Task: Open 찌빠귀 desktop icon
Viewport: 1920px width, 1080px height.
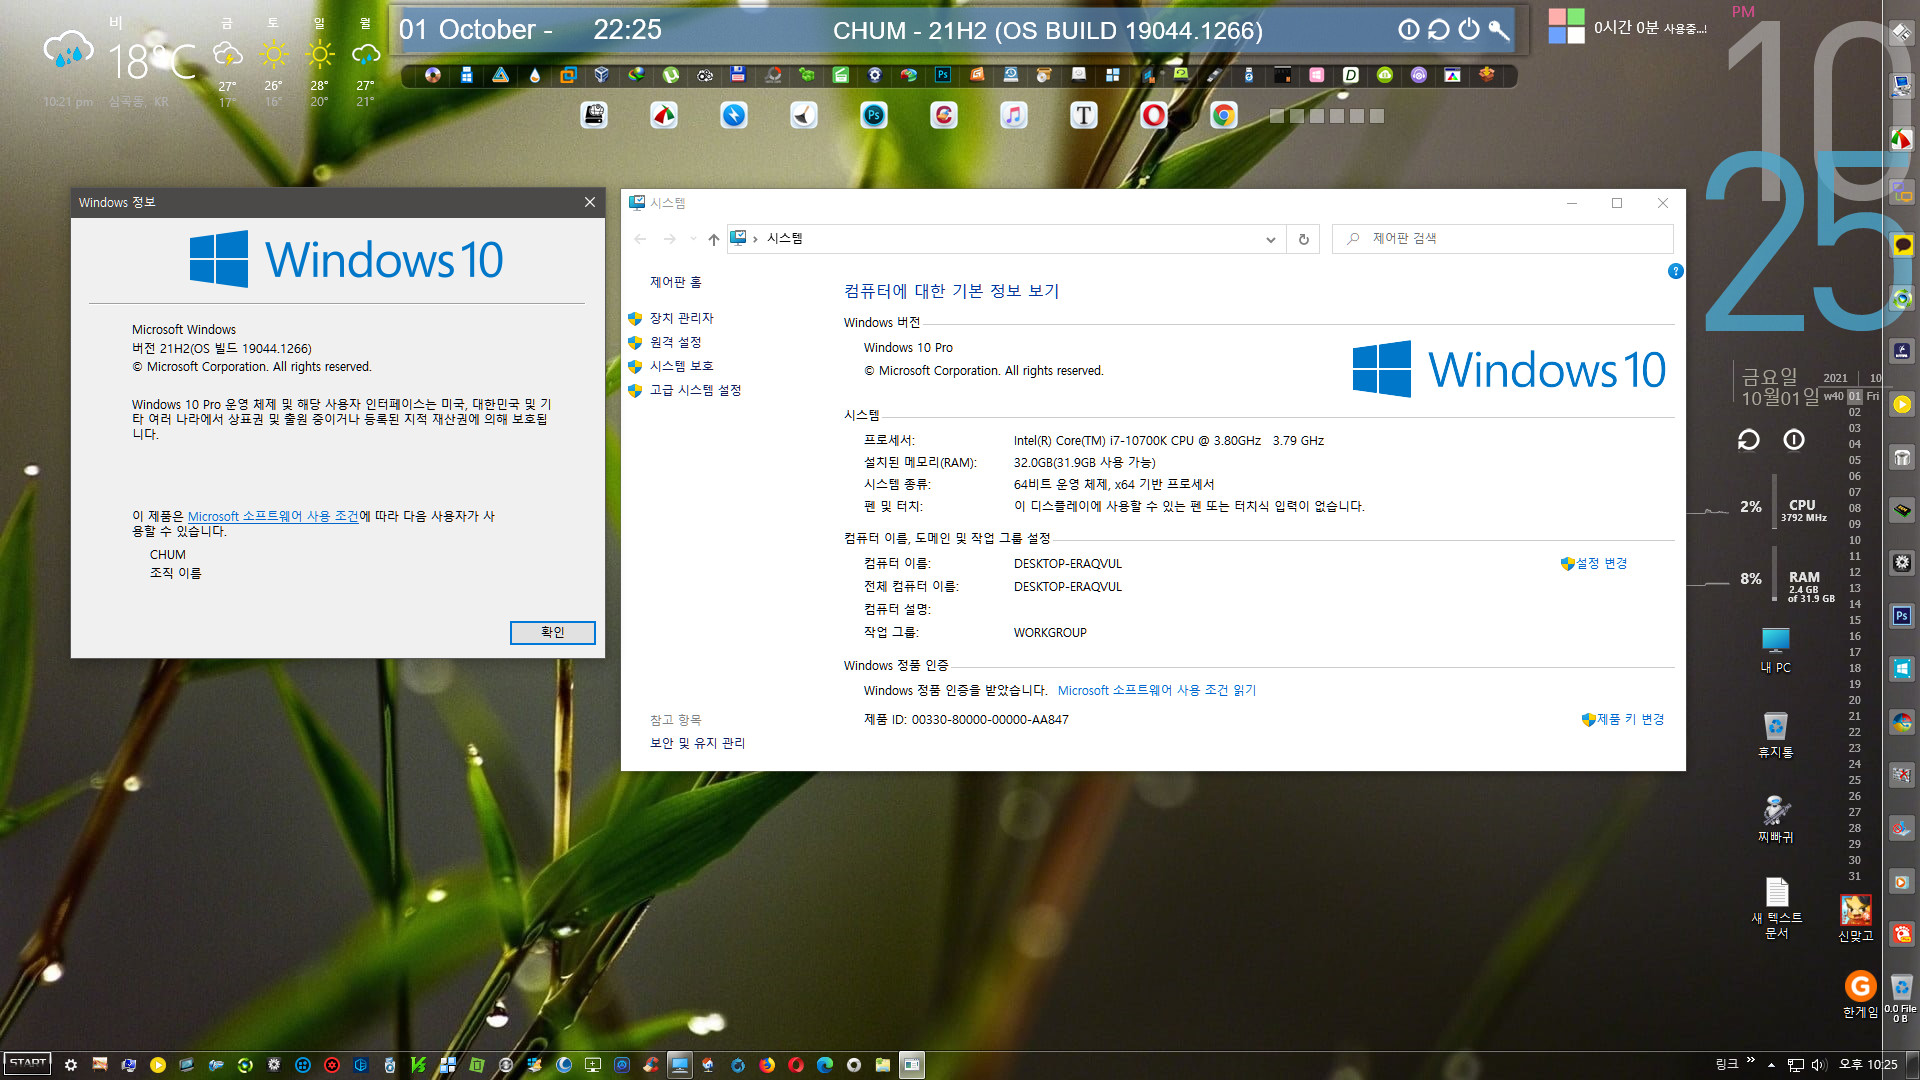Action: (x=1776, y=819)
